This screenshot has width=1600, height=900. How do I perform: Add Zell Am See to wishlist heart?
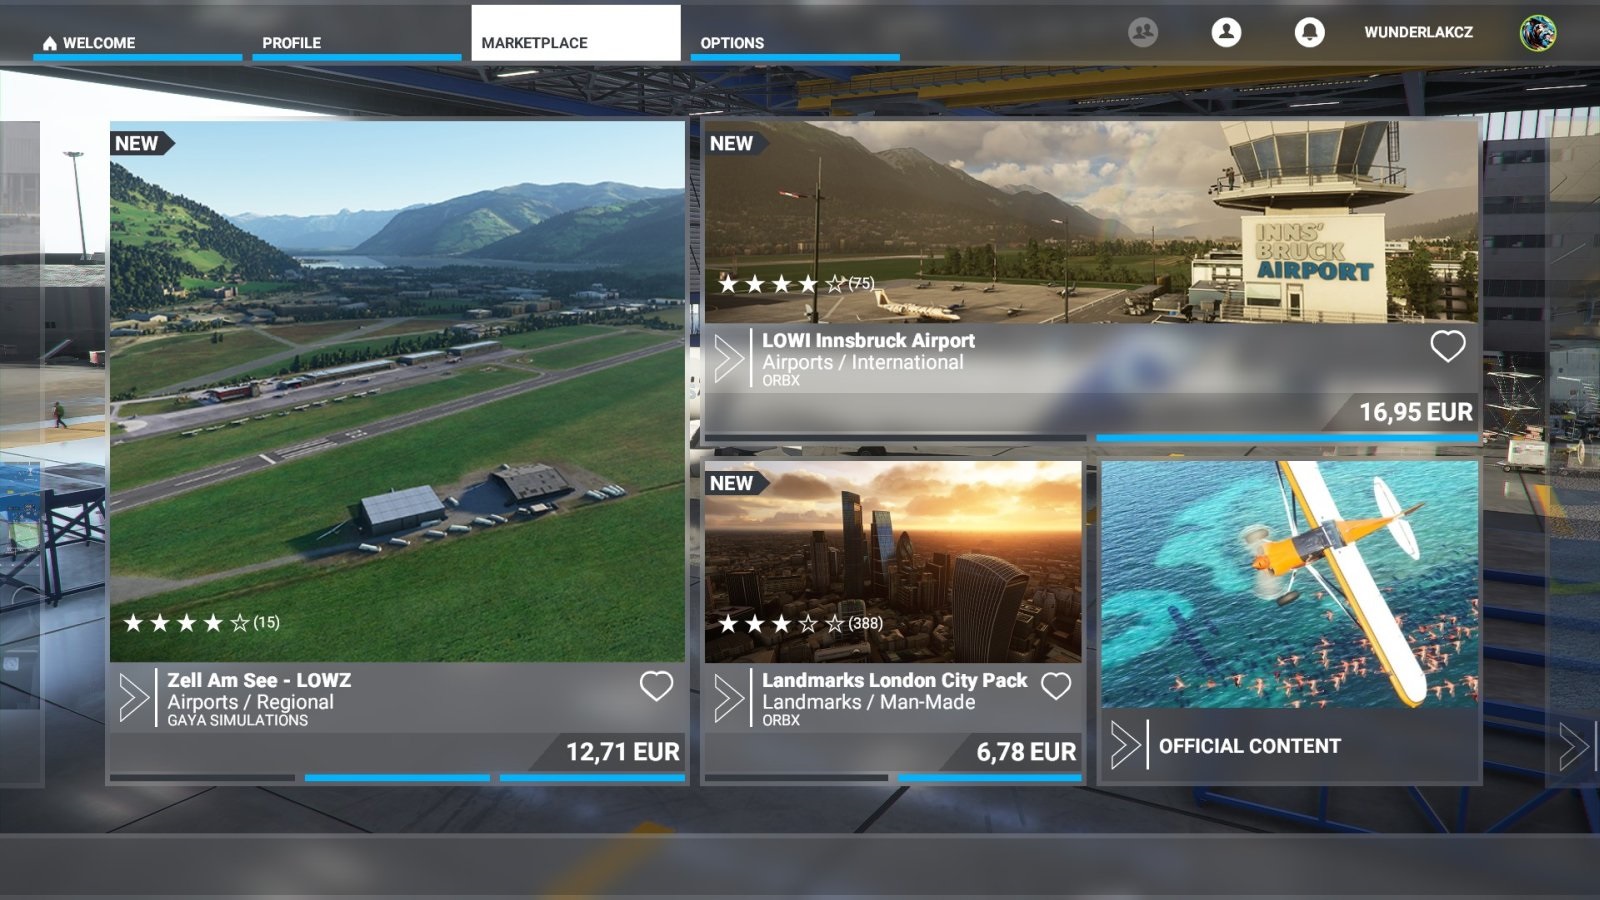click(656, 686)
